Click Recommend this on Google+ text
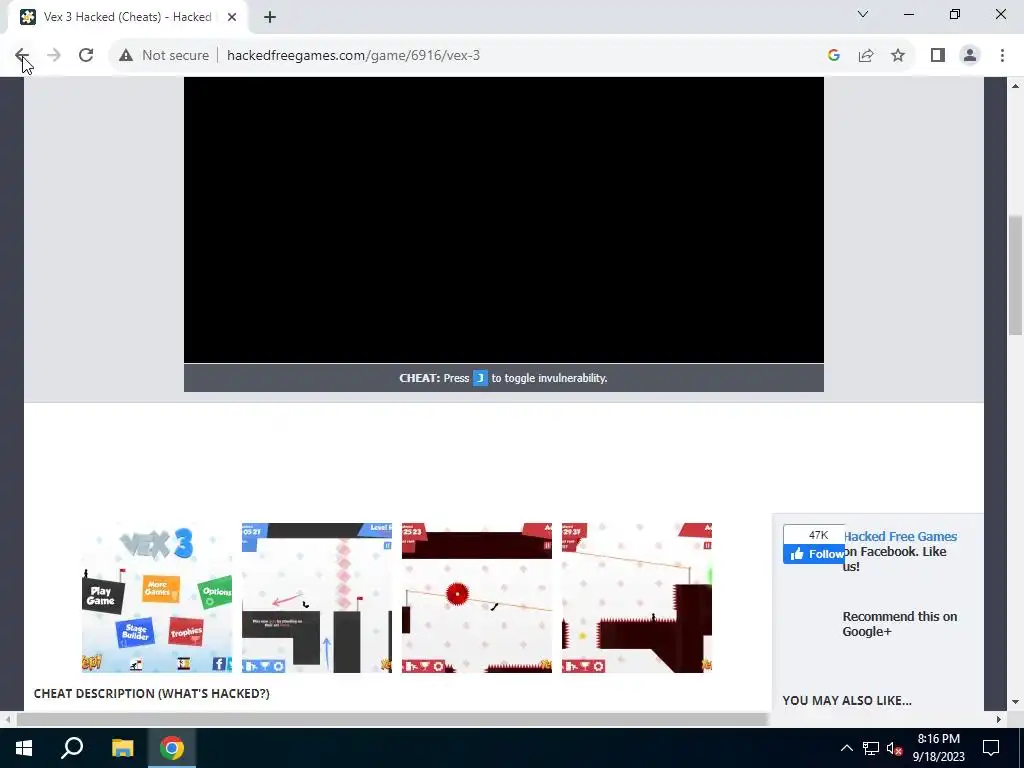The width and height of the screenshot is (1024, 768). 900,624
